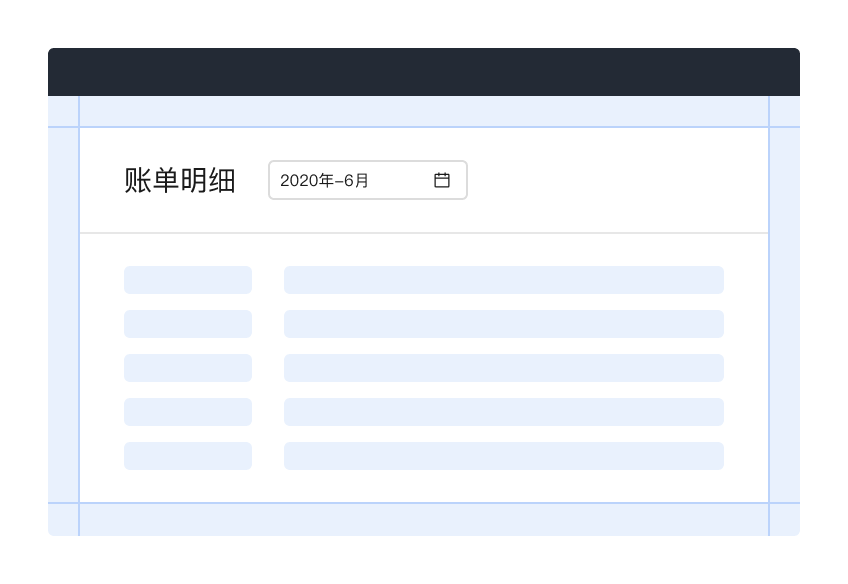Click inside the date input field
848x584 pixels.
click(340, 180)
